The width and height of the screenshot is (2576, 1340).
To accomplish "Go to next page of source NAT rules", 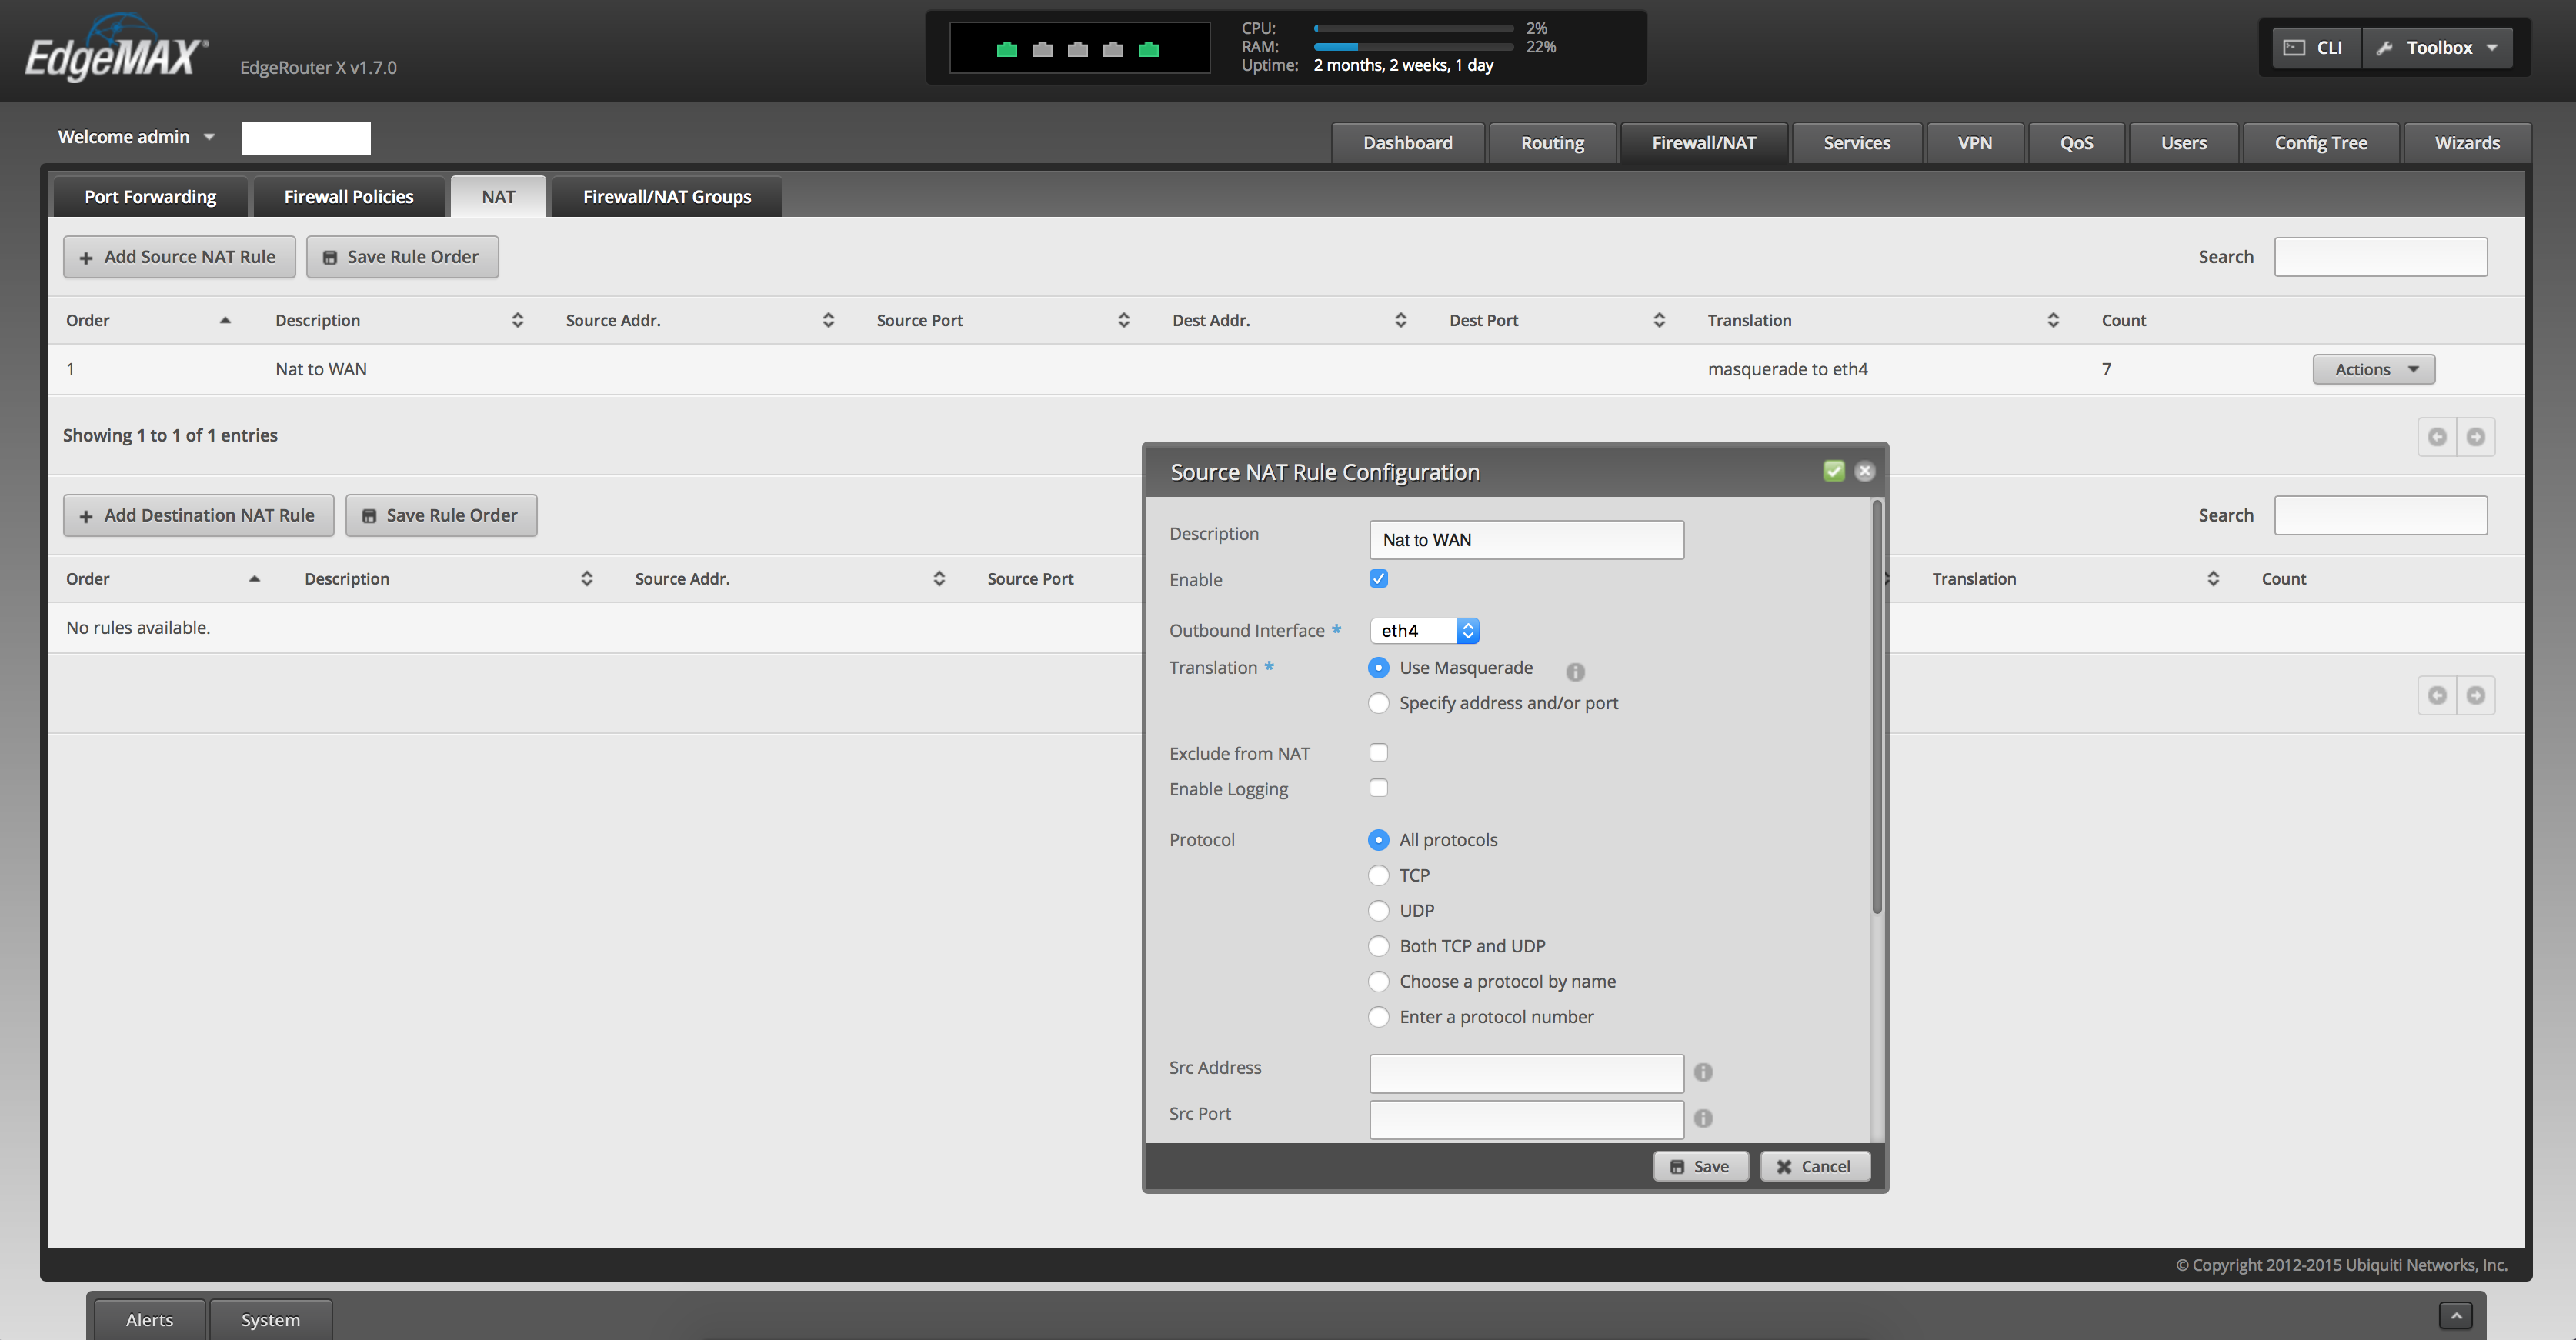I will pyautogui.click(x=2476, y=437).
